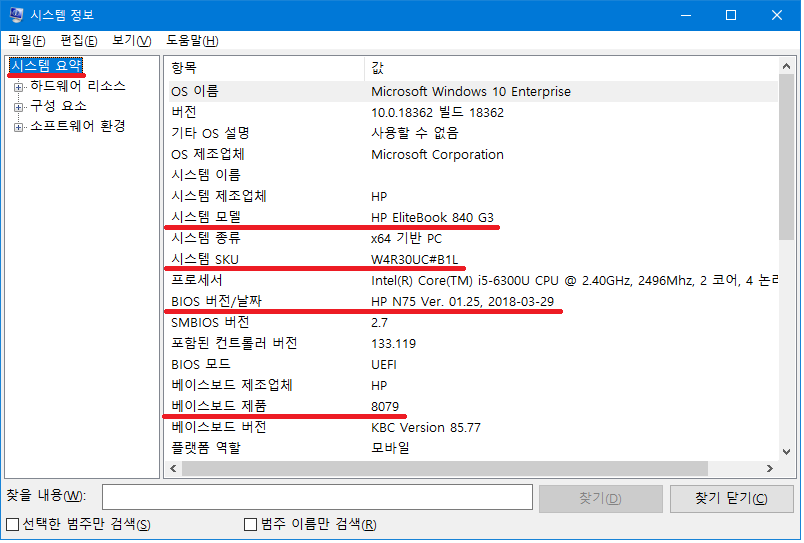The image size is (804, 543).
Task: Click the value x64 기반 PC
Action: point(406,238)
